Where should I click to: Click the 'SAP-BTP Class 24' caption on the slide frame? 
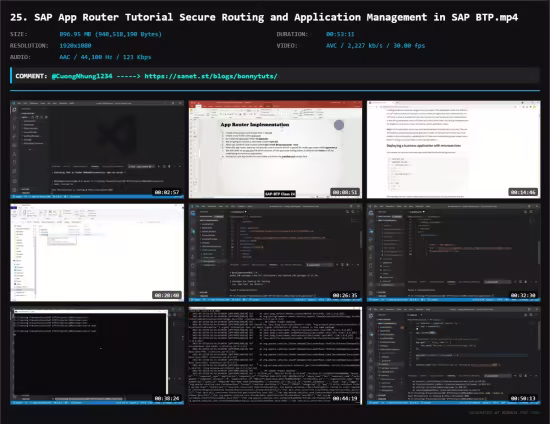point(280,194)
